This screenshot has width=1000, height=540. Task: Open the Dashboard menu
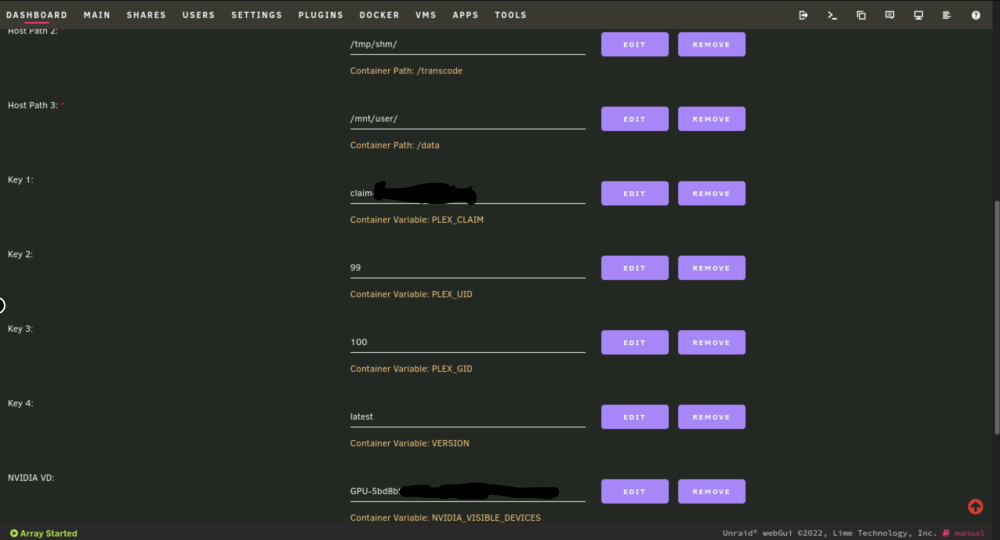(36, 15)
